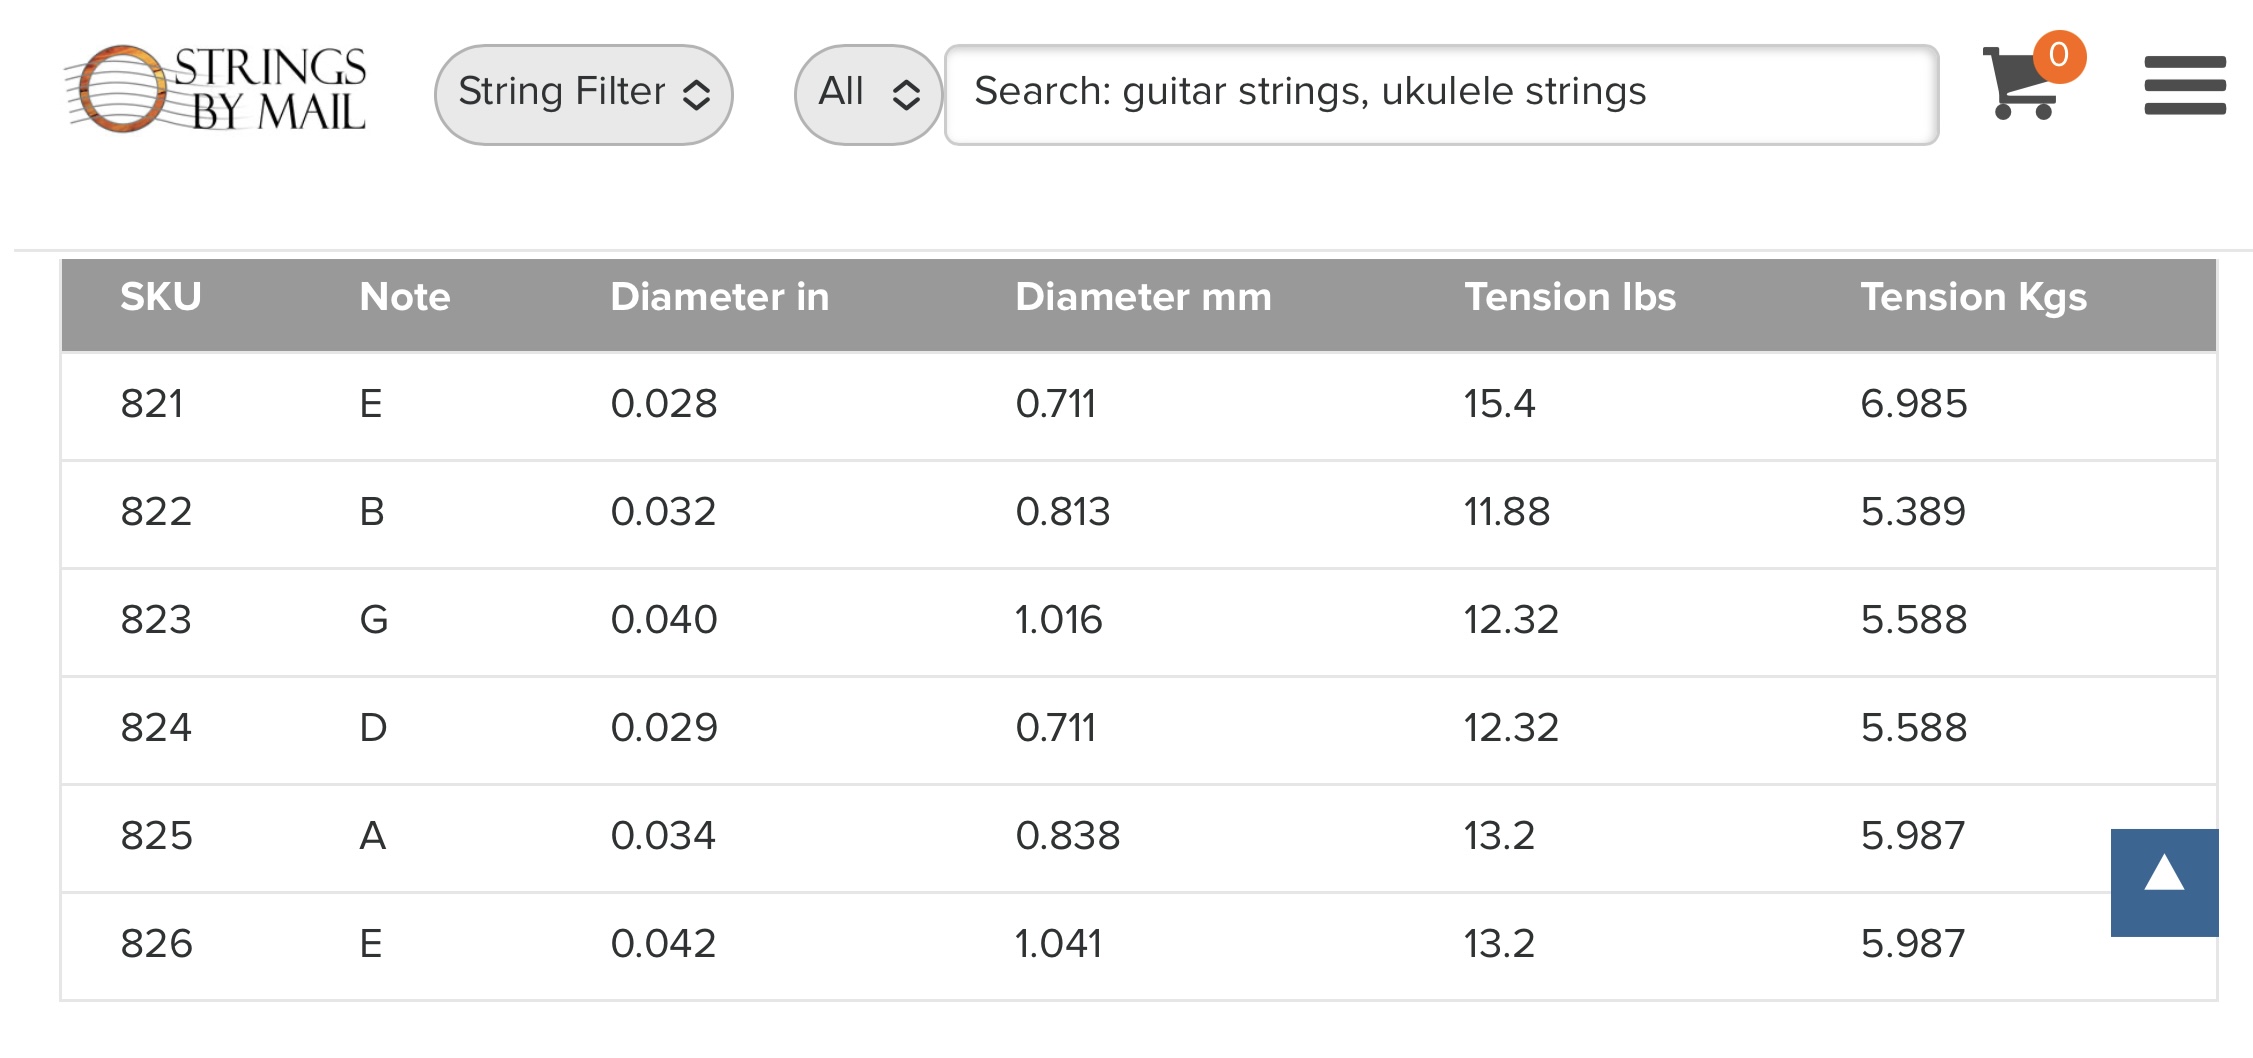Expand the String Filter dropdown
Viewport: 2253px width, 1058px height.
(x=584, y=94)
